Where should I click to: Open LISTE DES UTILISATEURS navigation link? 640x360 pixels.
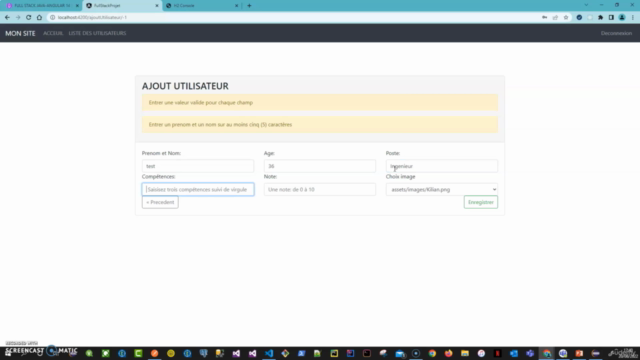[x=97, y=33]
